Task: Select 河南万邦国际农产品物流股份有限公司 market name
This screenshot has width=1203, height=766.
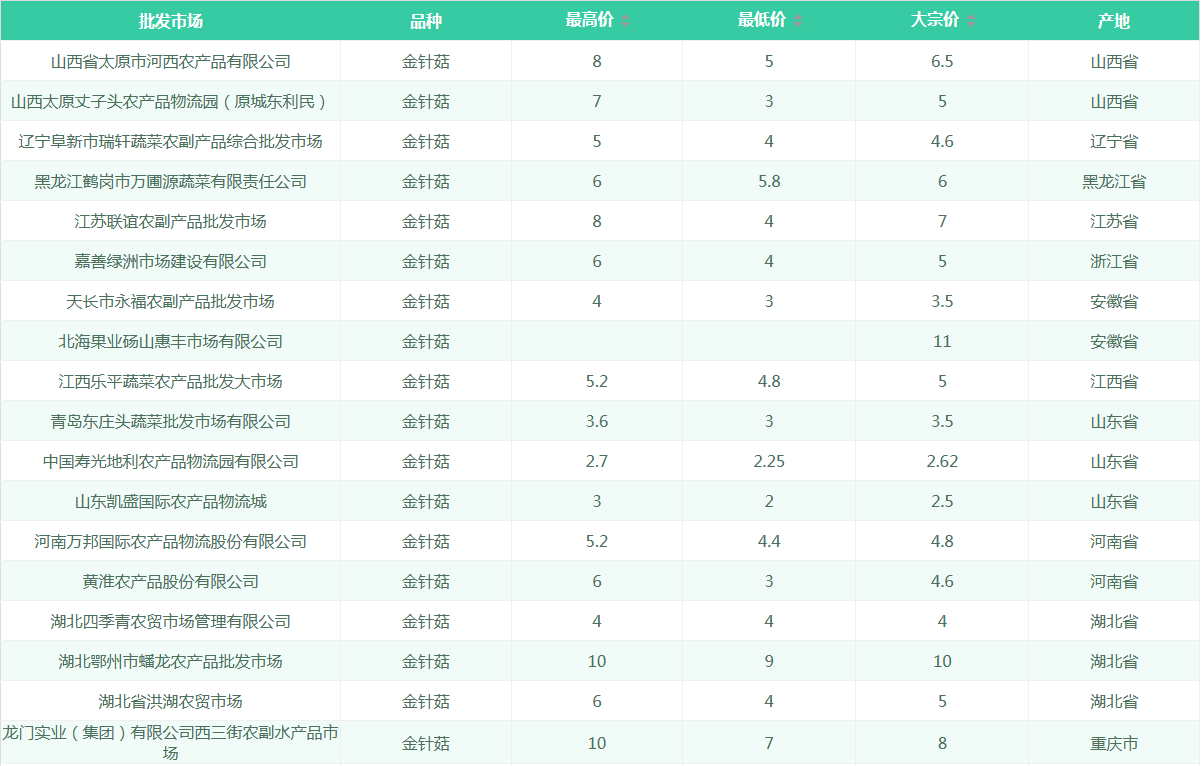Action: [x=171, y=541]
